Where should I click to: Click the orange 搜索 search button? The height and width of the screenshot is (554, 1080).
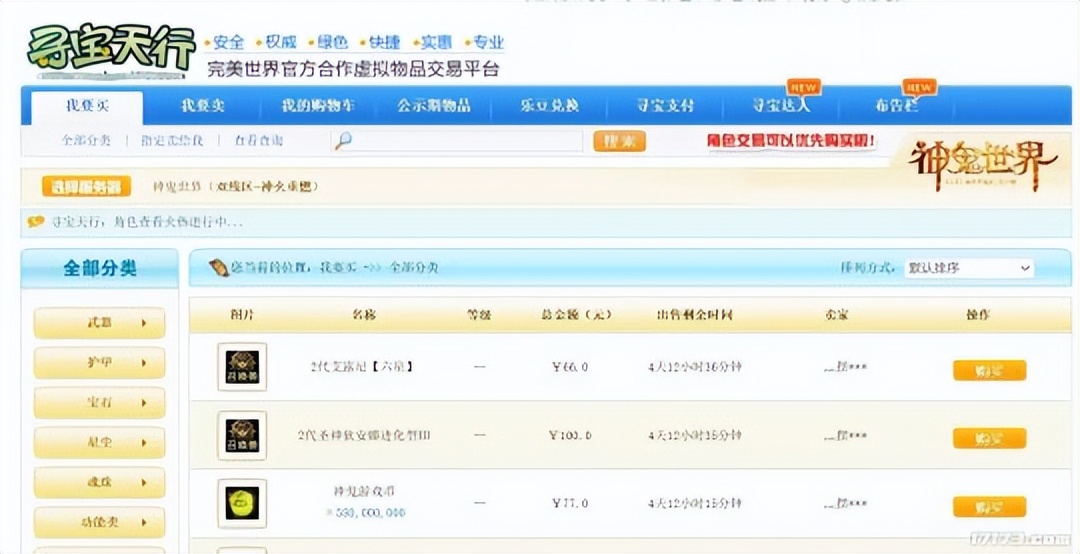click(619, 141)
